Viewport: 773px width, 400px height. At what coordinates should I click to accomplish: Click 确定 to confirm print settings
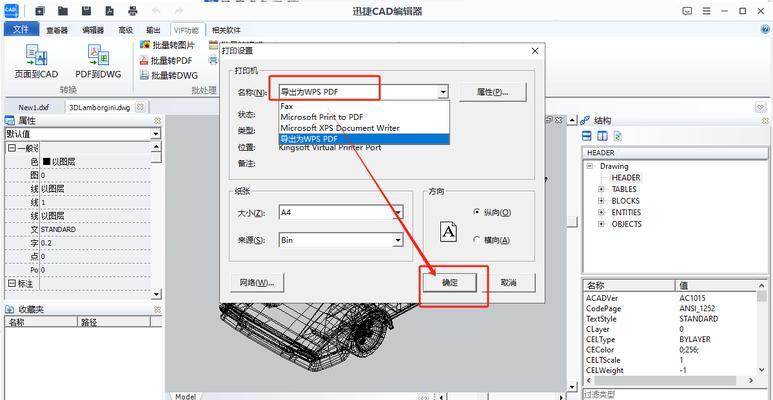pyautogui.click(x=450, y=283)
